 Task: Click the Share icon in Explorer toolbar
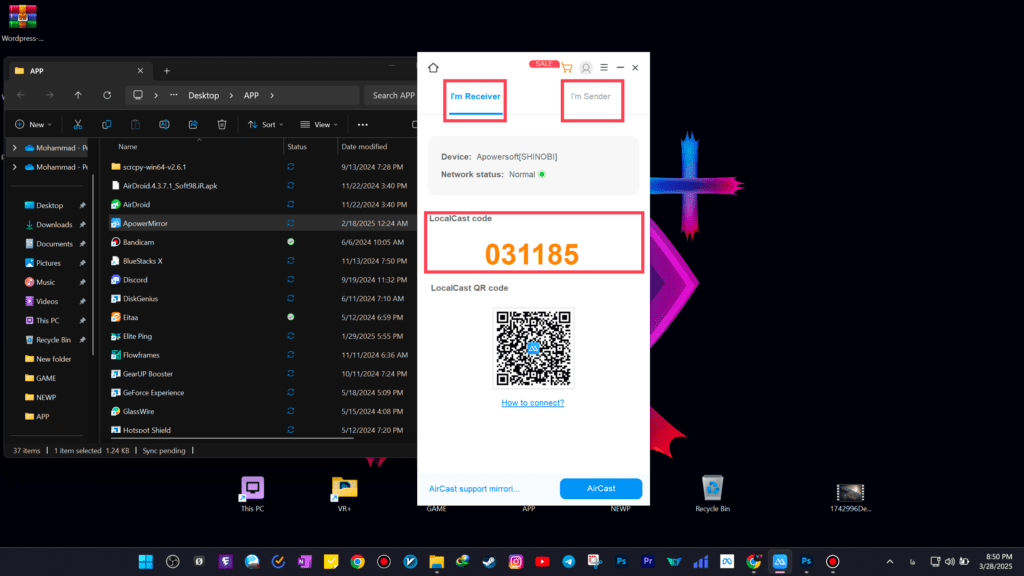point(193,125)
